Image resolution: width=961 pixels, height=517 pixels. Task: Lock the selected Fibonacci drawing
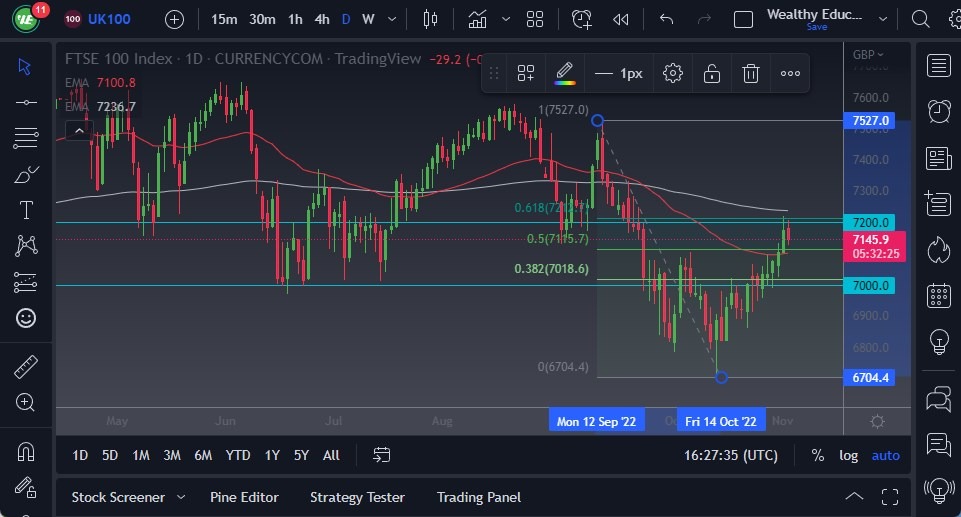(712, 74)
